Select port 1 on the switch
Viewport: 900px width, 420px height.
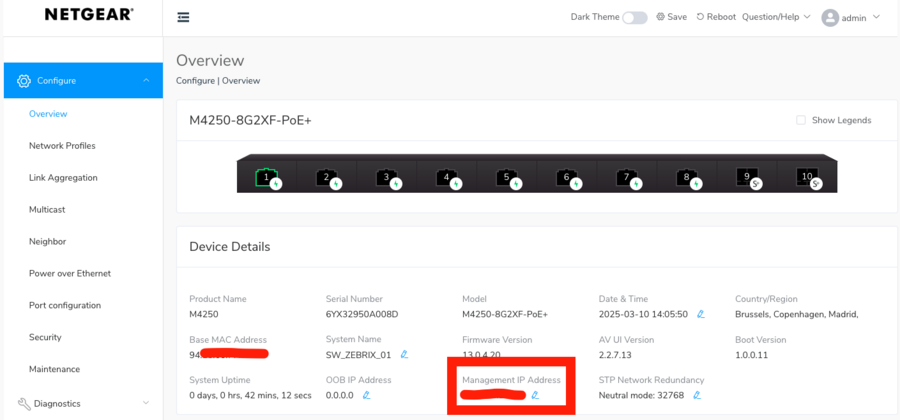pyautogui.click(x=267, y=178)
